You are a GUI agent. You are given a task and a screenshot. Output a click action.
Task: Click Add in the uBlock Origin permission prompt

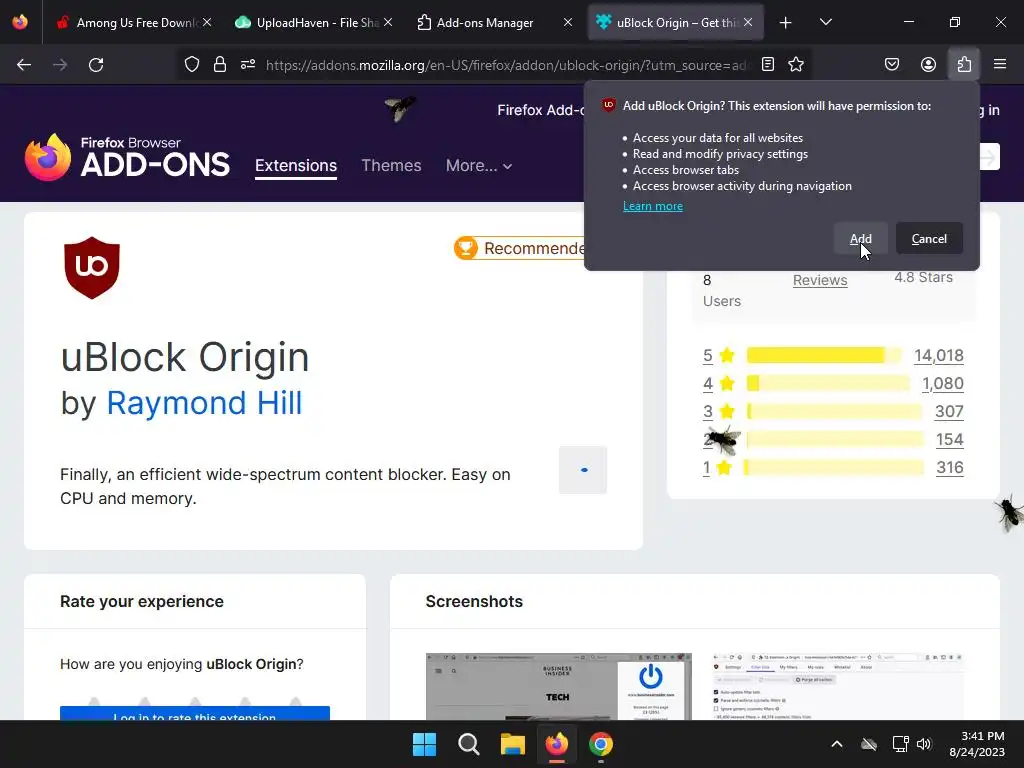coord(860,239)
